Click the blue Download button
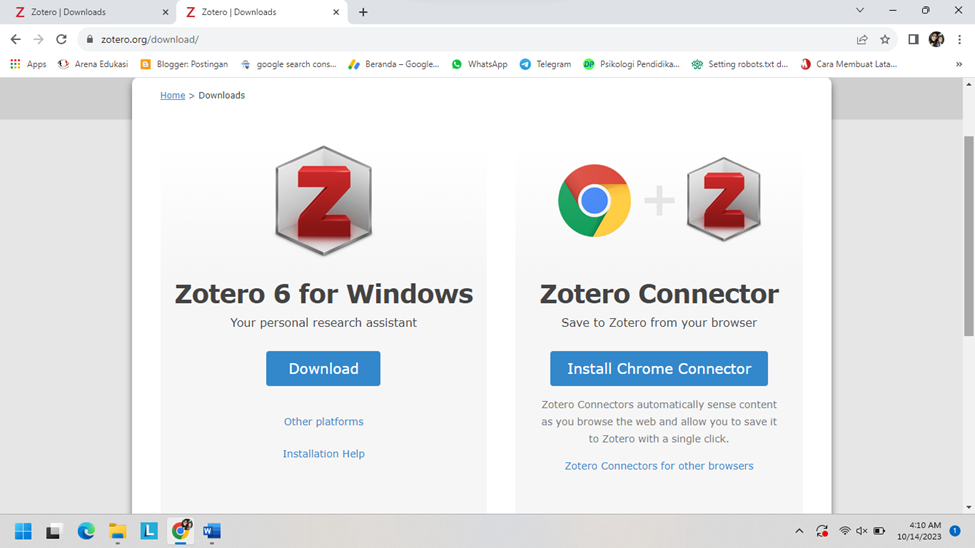Viewport: 975px width, 548px height. point(323,368)
